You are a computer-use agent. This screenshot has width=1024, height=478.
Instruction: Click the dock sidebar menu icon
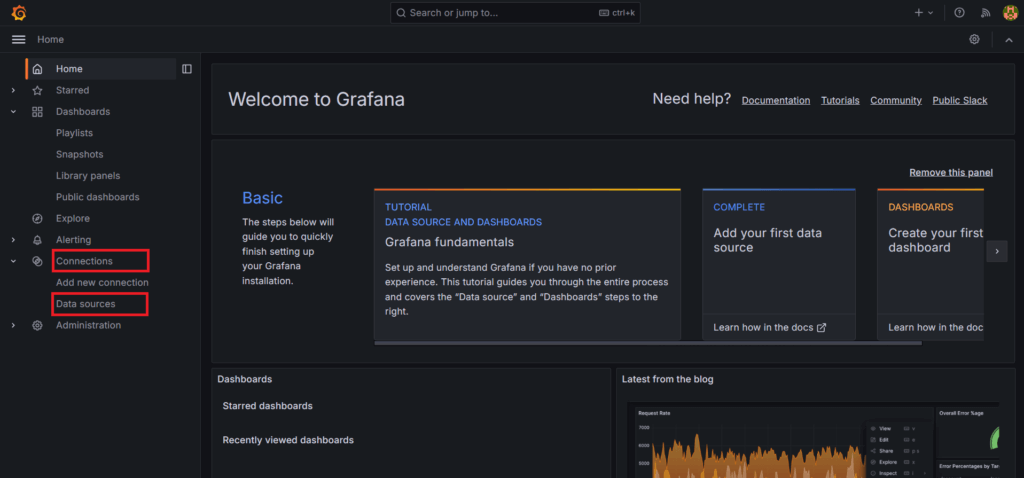click(x=187, y=69)
